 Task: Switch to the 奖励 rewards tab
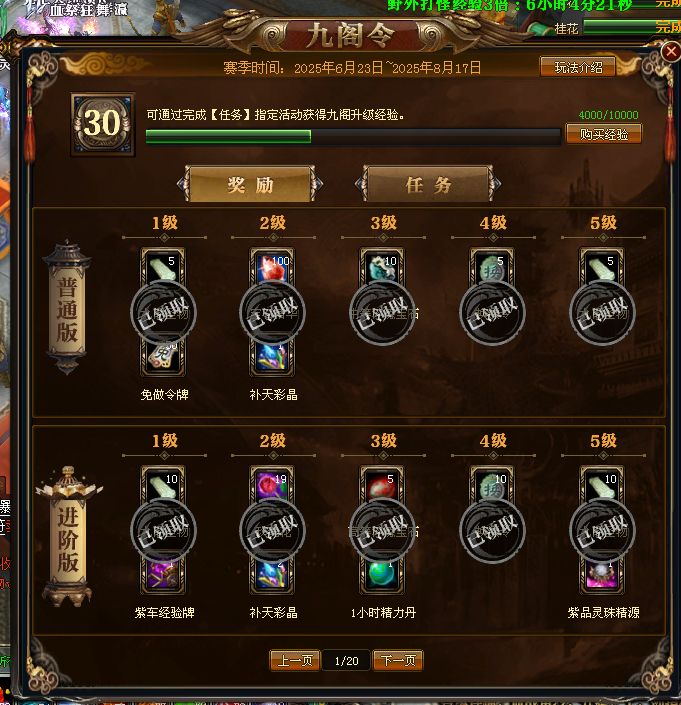click(x=250, y=184)
